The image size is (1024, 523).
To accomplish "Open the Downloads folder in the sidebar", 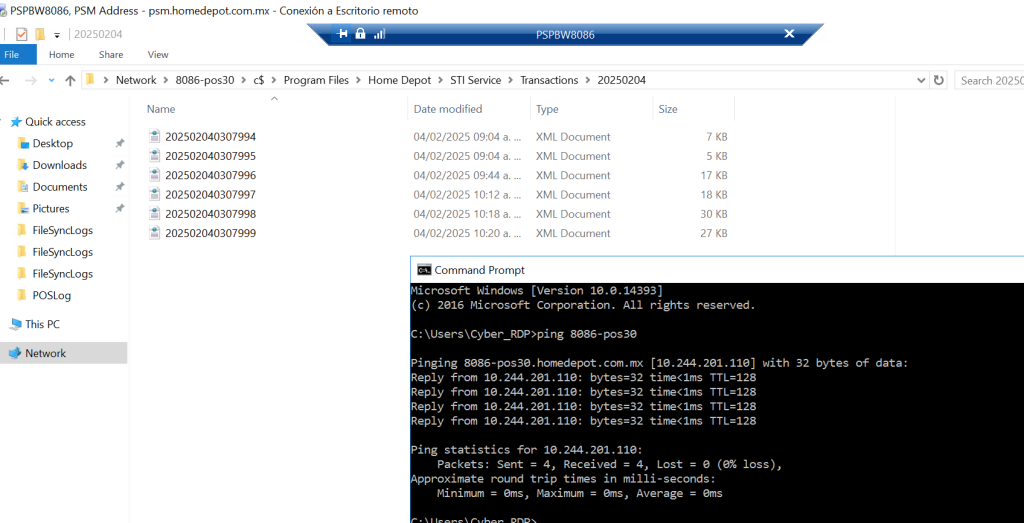I will (x=59, y=165).
